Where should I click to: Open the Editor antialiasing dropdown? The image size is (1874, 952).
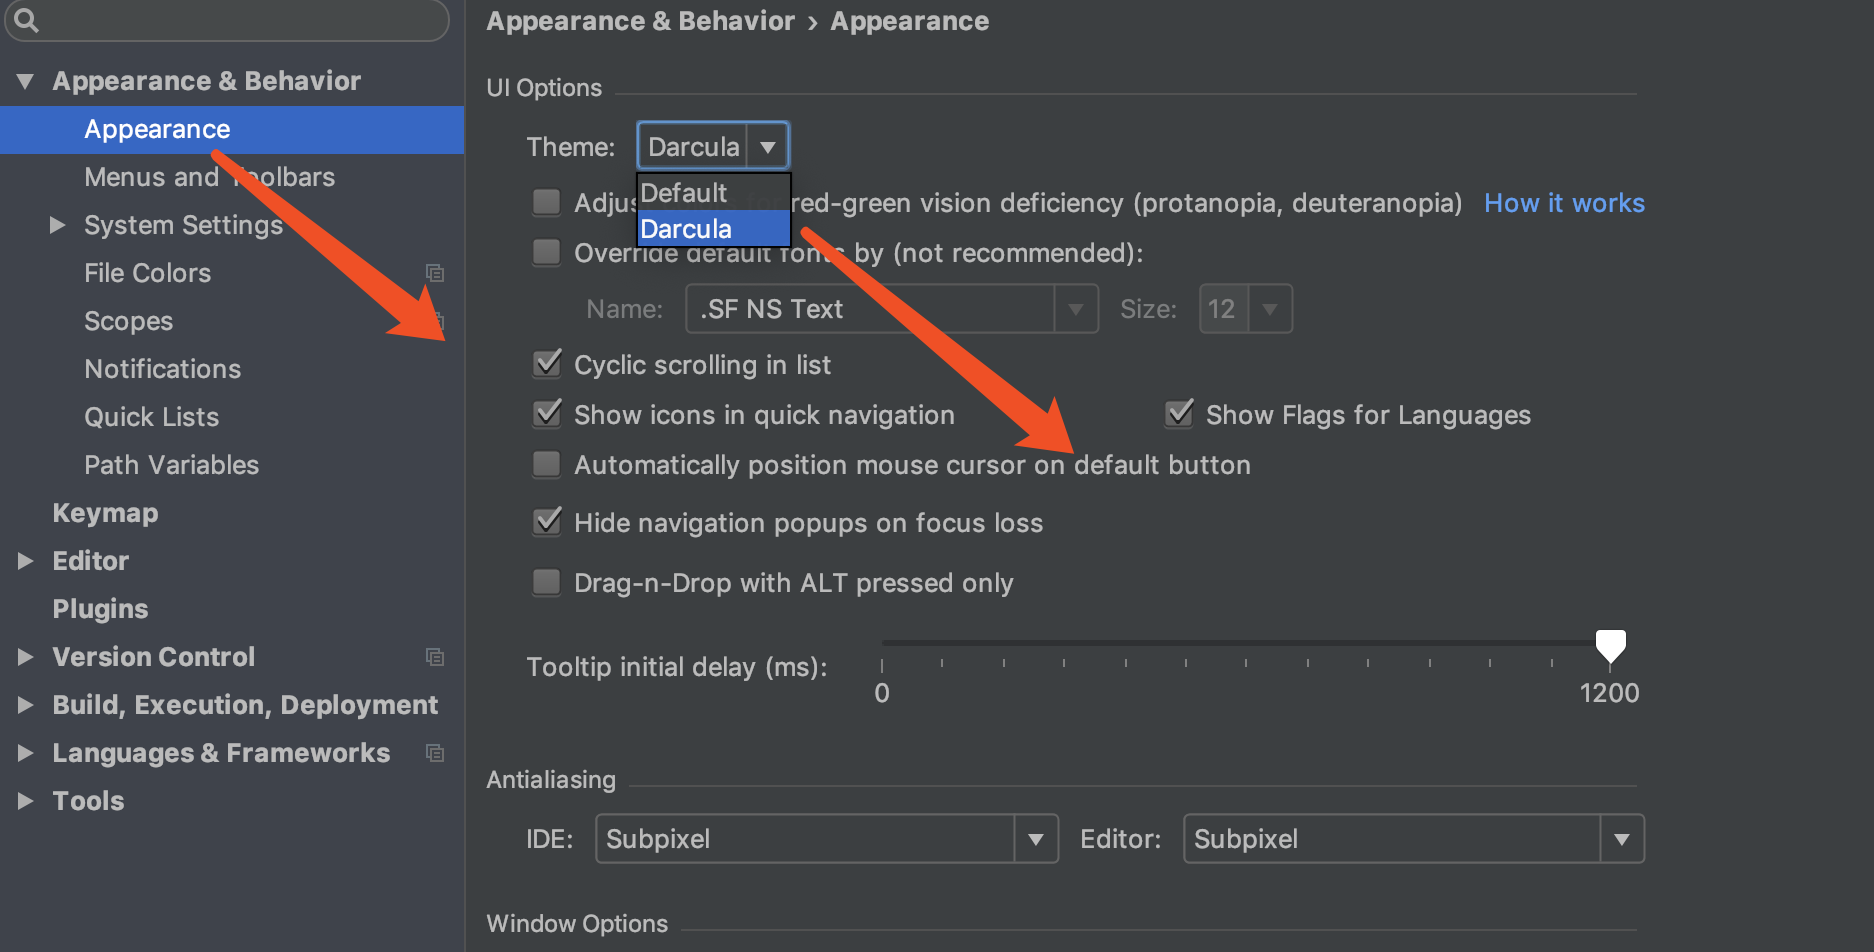[1621, 839]
